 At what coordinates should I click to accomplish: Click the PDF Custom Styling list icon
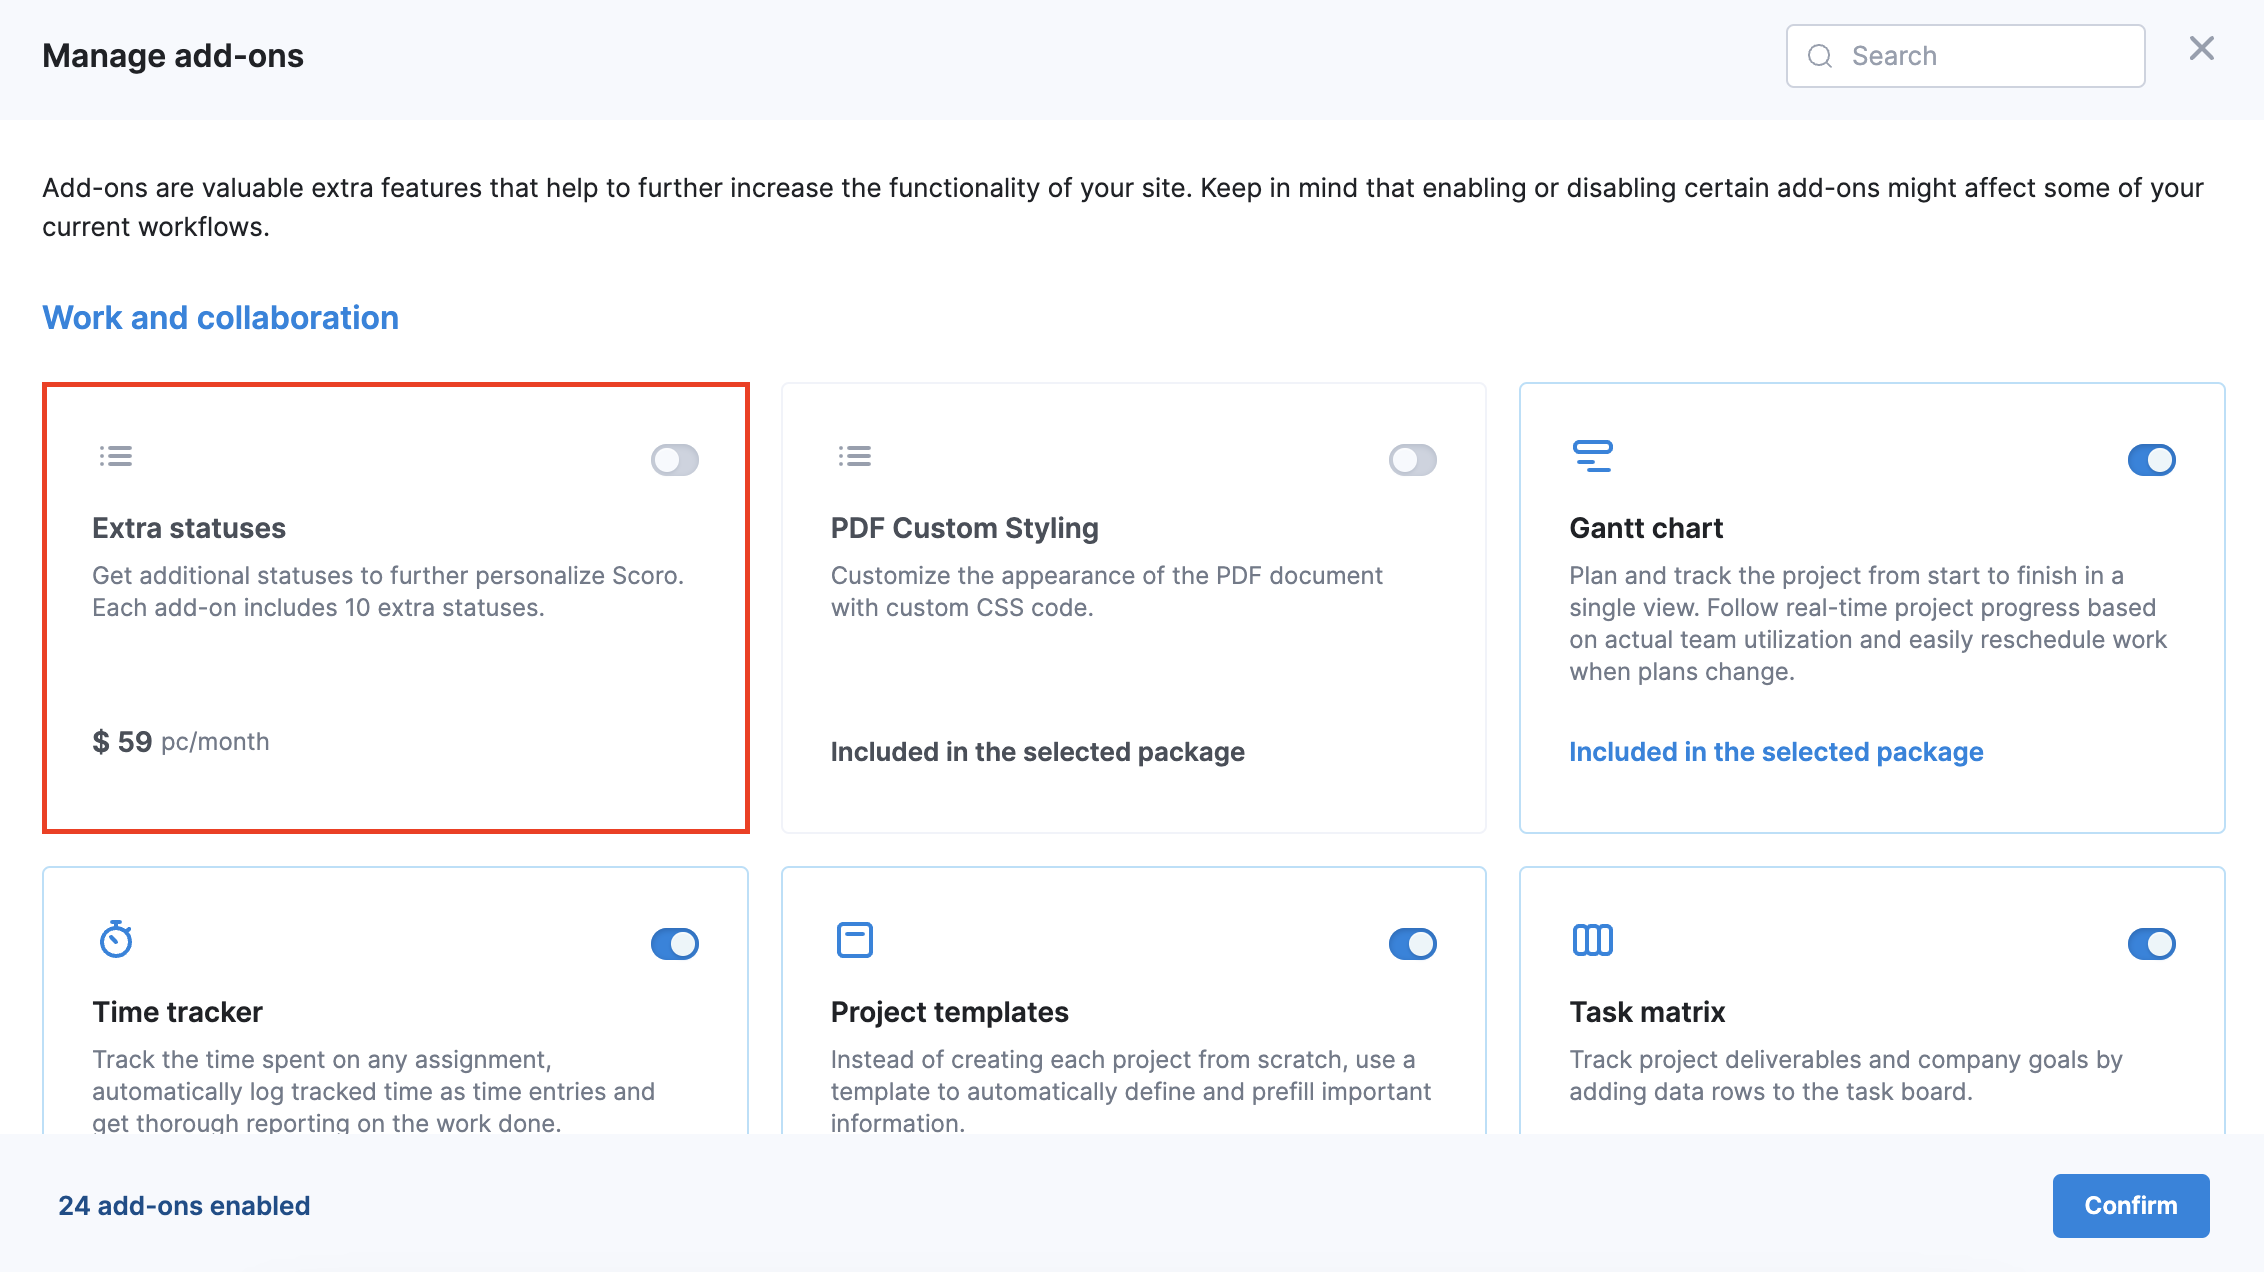coord(854,457)
